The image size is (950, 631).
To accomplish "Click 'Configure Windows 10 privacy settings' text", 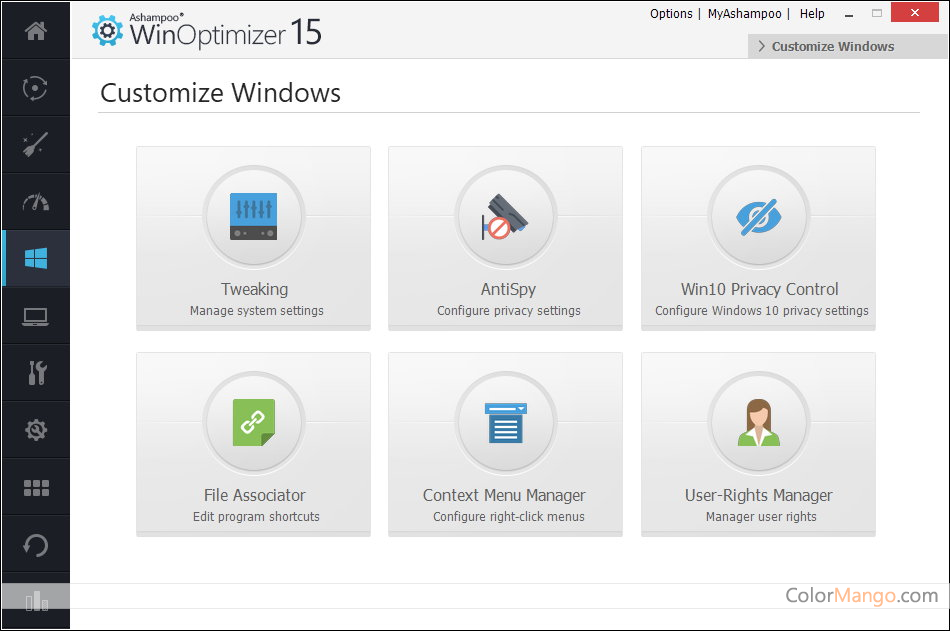I will click(x=762, y=311).
